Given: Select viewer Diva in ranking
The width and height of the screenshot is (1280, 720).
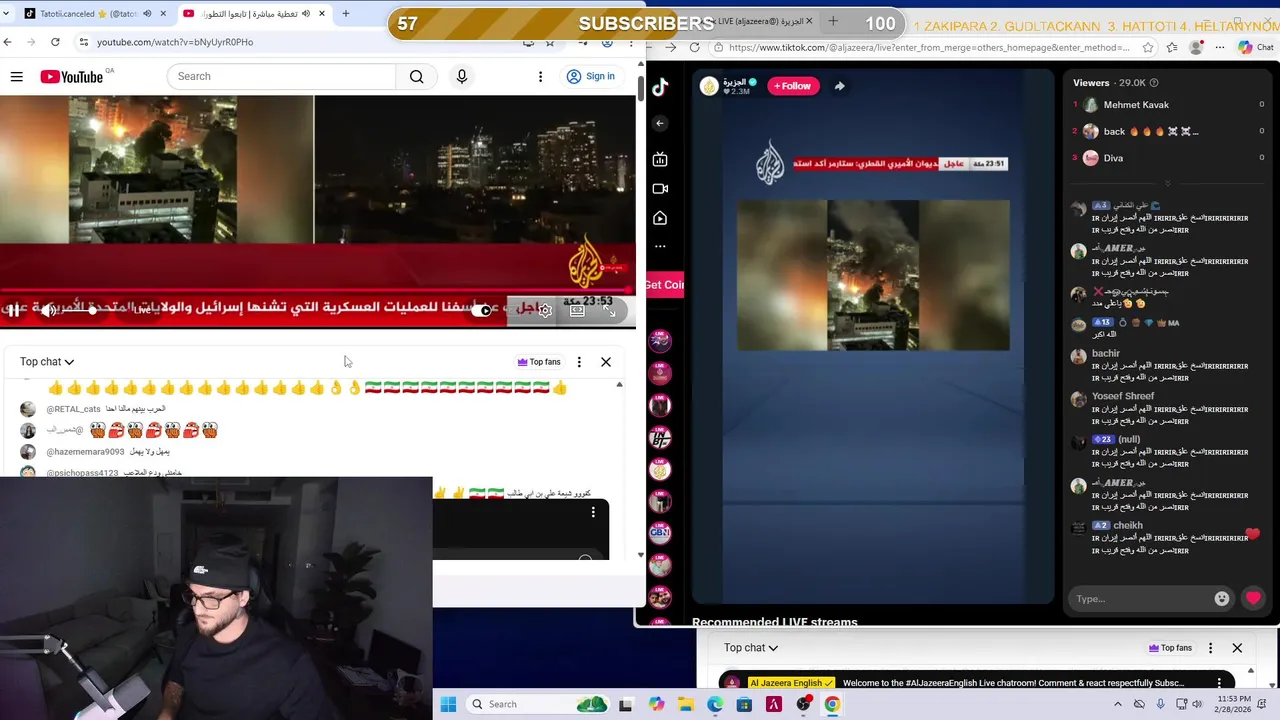Looking at the screenshot, I should point(1113,158).
